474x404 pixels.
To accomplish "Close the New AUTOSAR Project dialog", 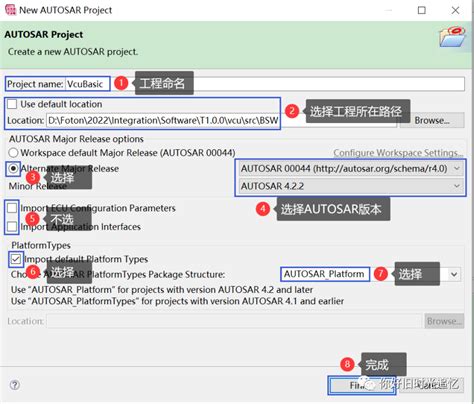I will coord(455,10).
